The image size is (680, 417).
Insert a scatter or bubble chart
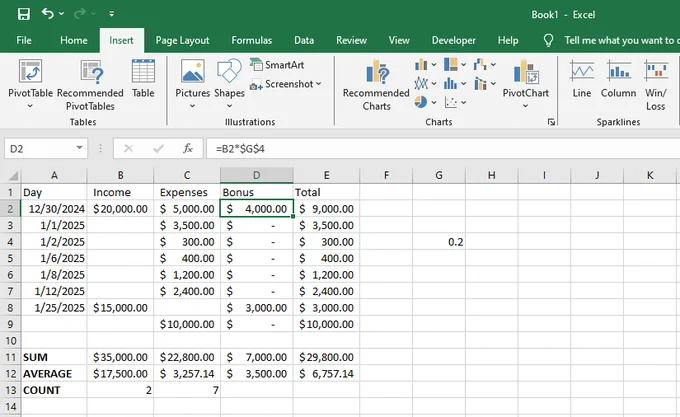pyautogui.click(x=454, y=102)
